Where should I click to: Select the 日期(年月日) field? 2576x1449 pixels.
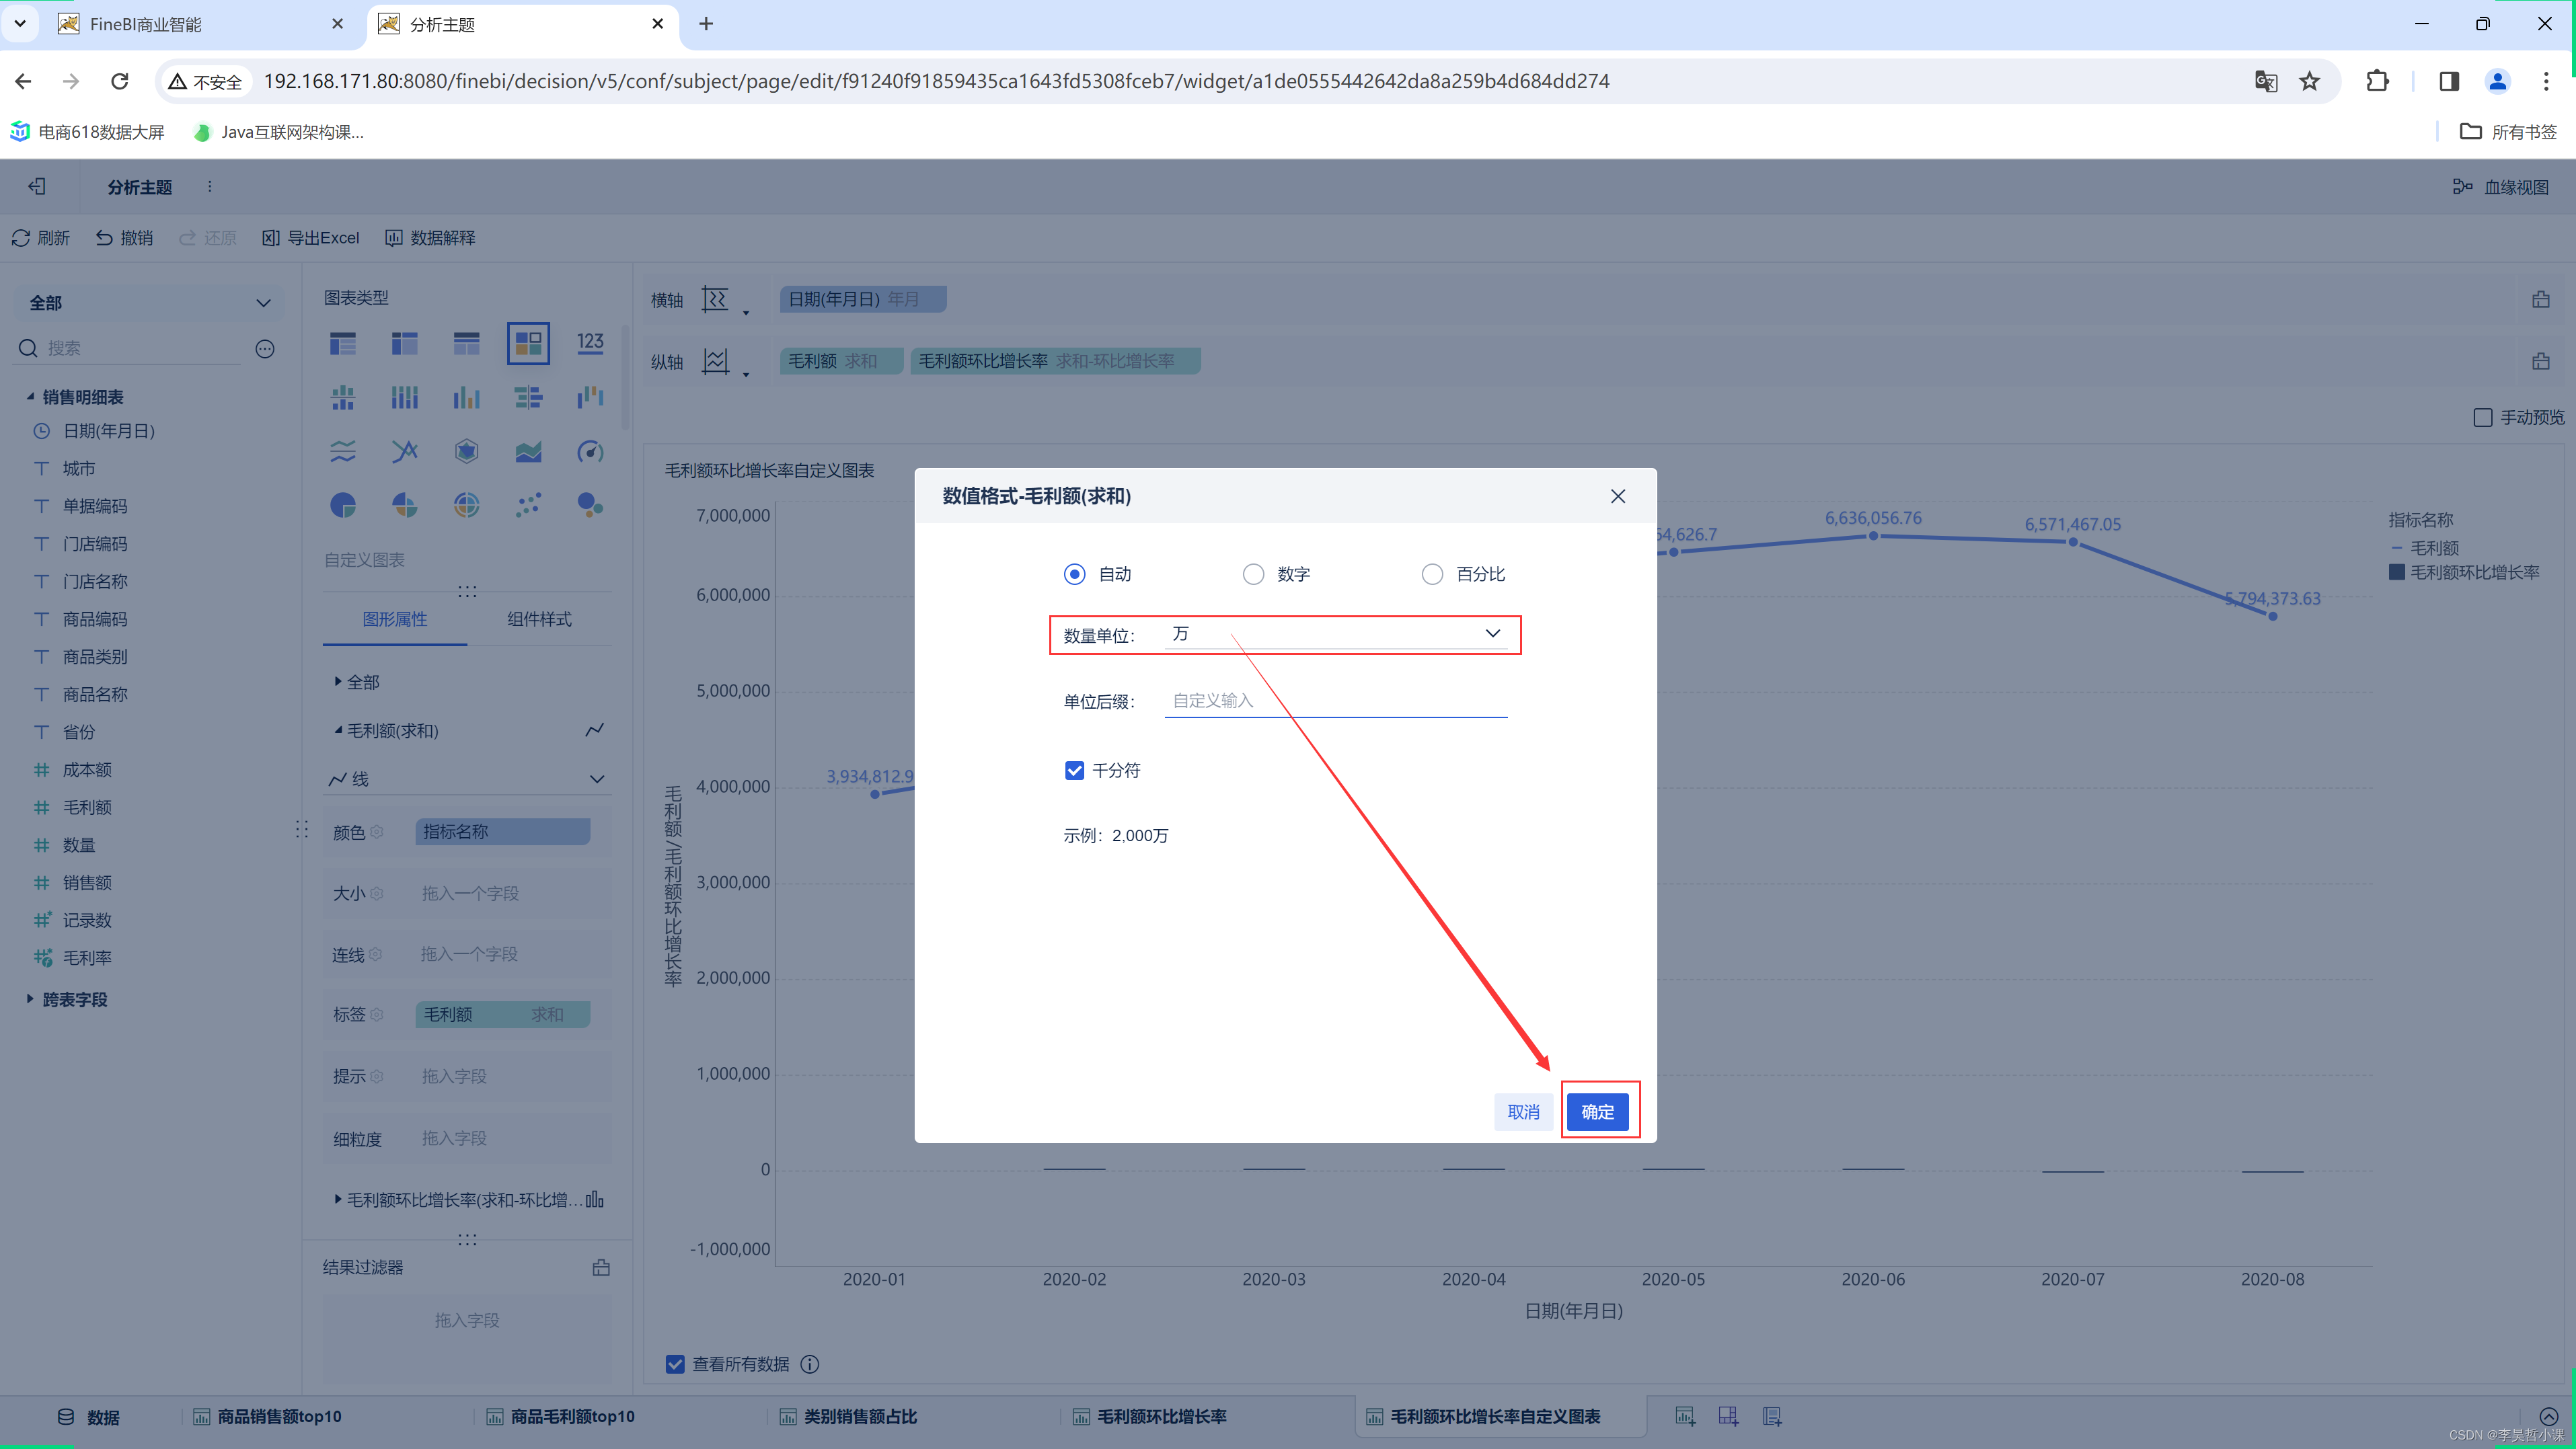(x=108, y=431)
